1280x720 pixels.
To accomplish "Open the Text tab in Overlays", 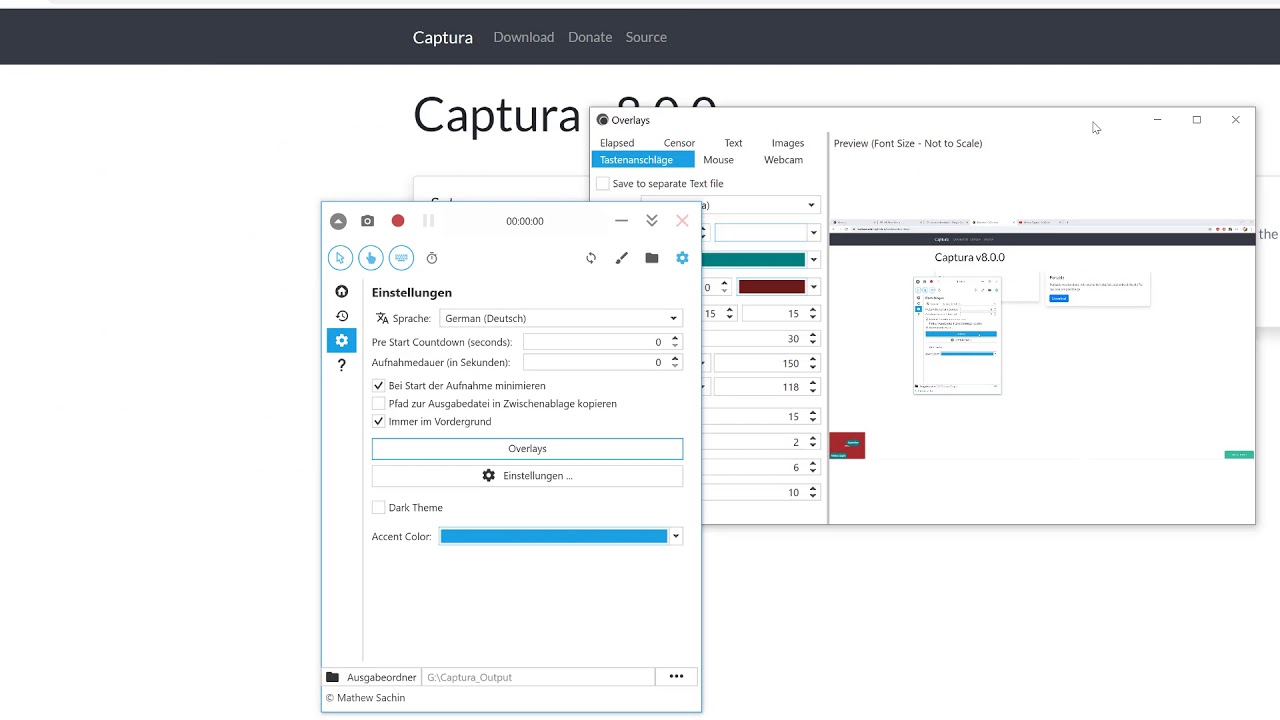I will (733, 143).
